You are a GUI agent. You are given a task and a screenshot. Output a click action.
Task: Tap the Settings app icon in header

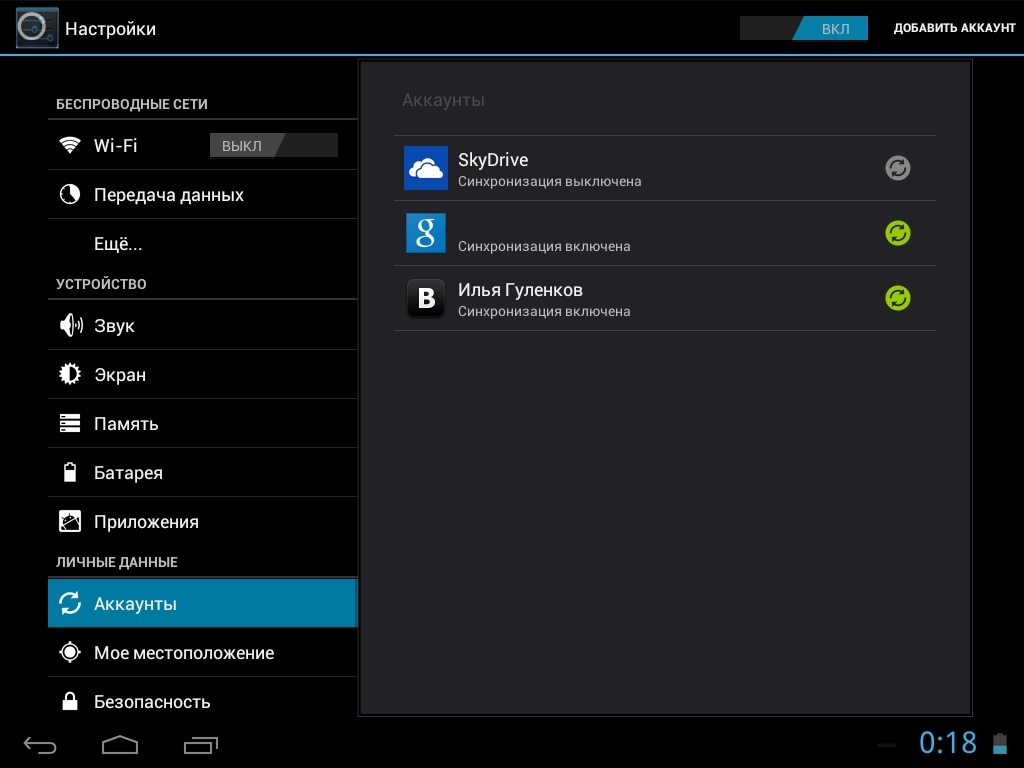[x=37, y=28]
